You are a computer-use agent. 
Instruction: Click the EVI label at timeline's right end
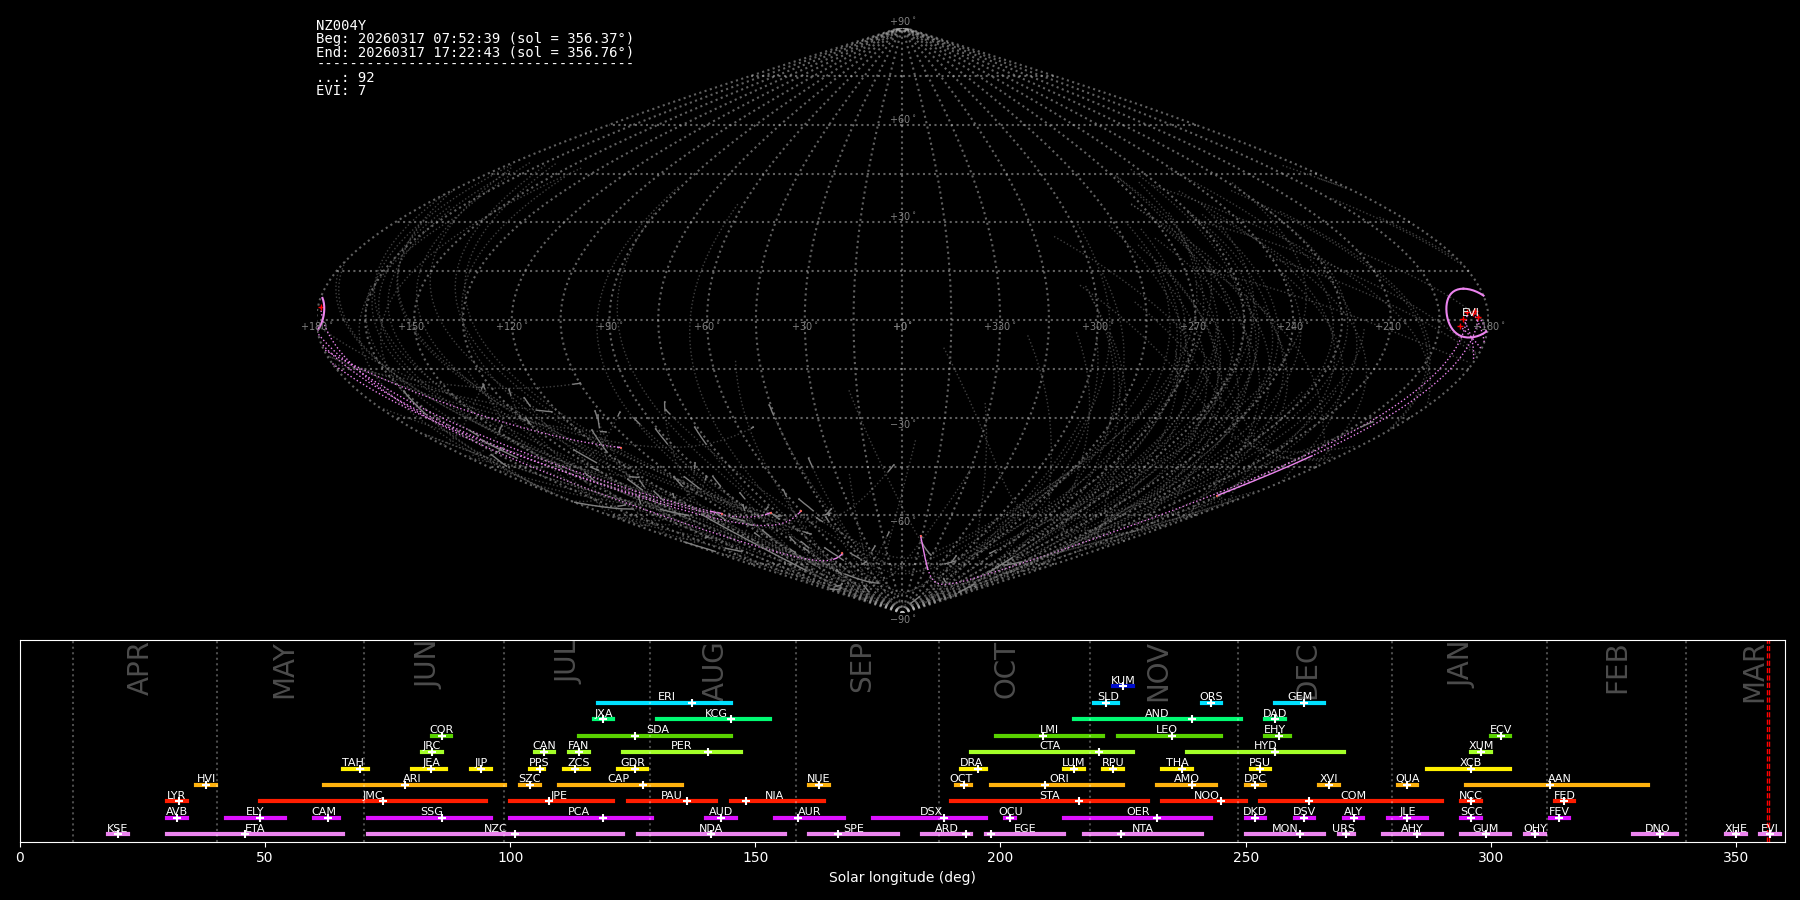pos(1769,829)
